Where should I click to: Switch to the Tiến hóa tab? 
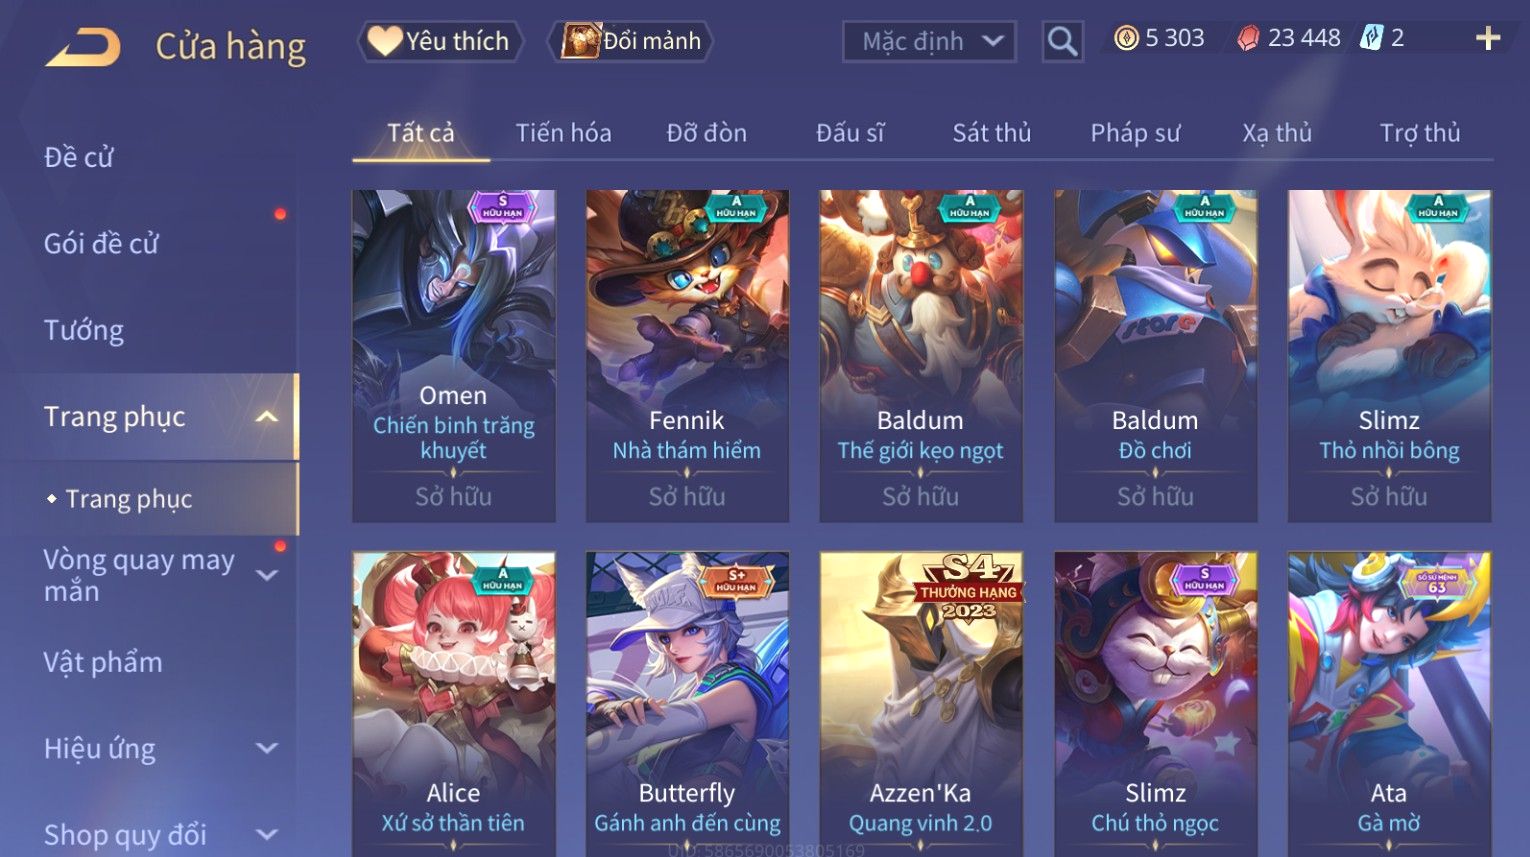tap(563, 133)
